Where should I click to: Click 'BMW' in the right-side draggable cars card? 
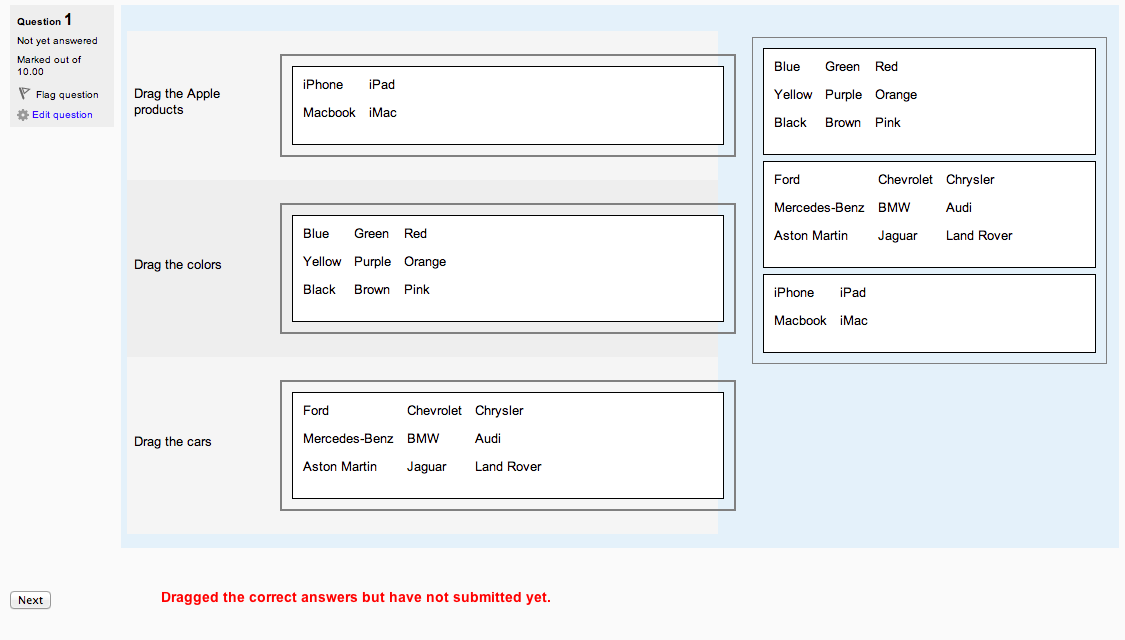[894, 208]
